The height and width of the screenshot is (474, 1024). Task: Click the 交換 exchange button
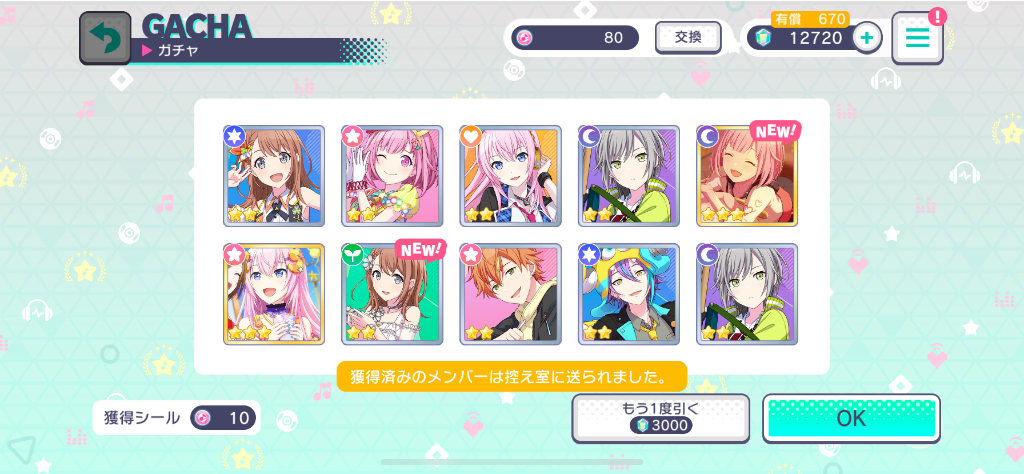[x=688, y=37]
